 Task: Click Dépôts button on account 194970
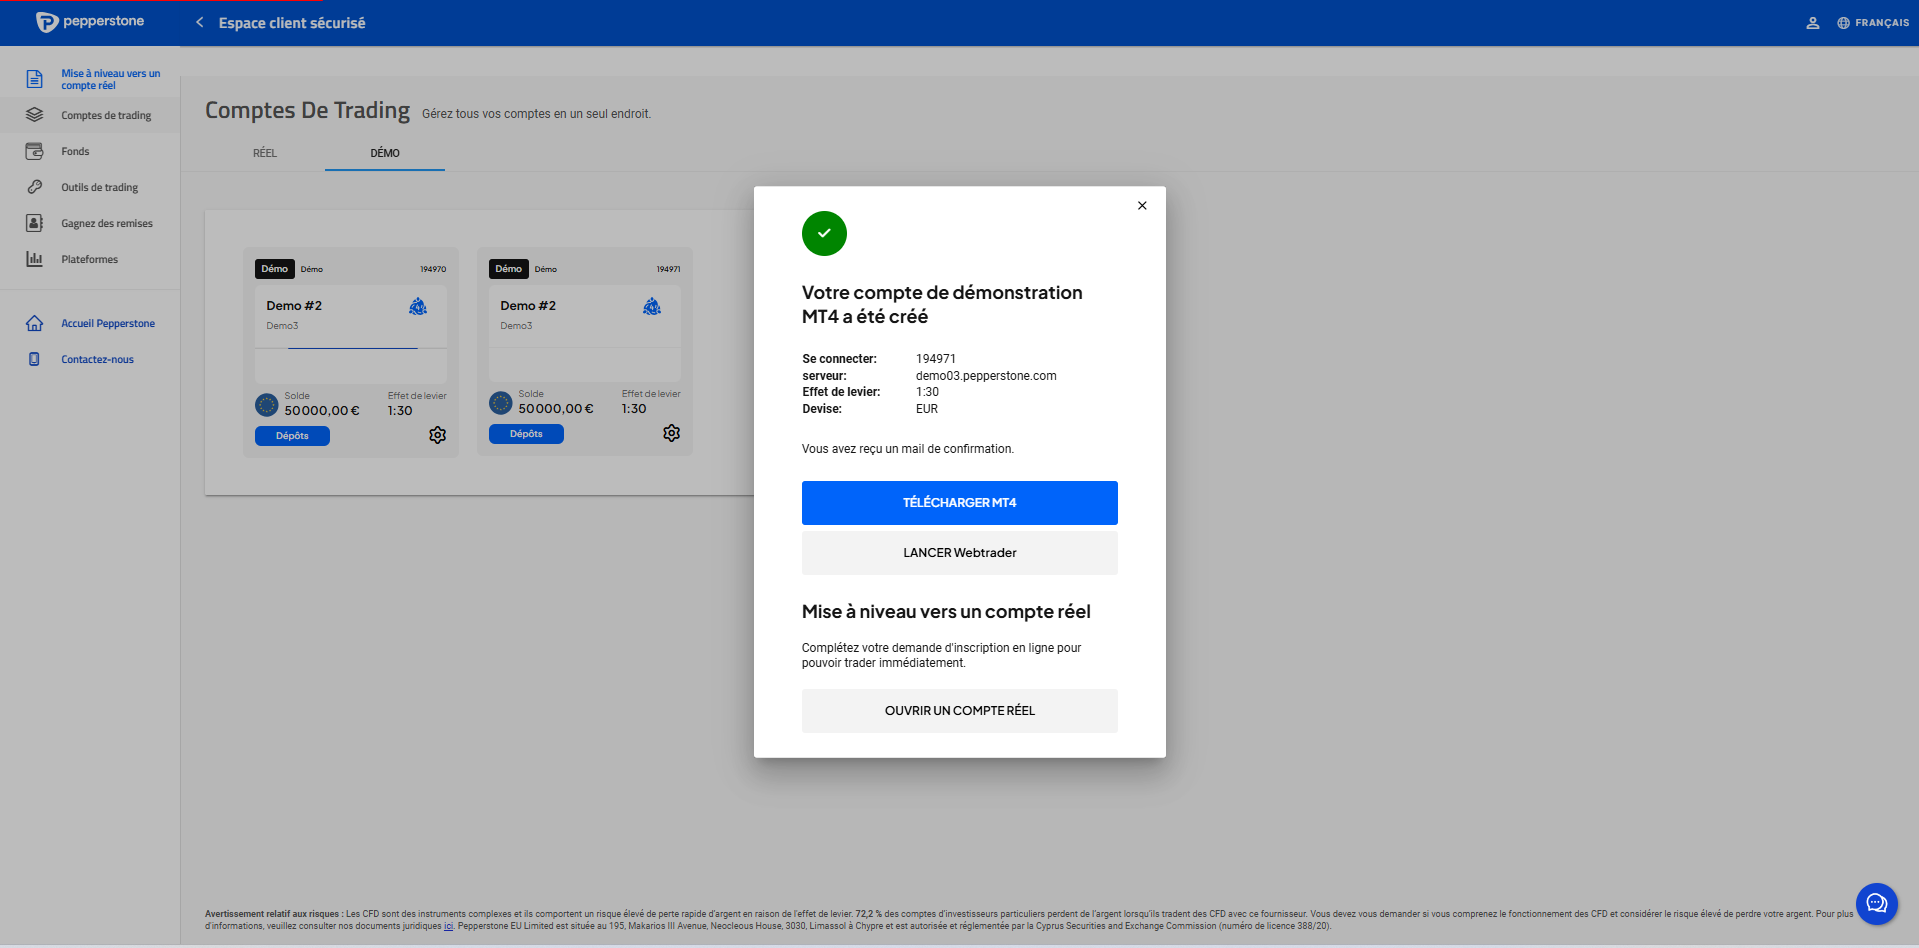tap(292, 436)
